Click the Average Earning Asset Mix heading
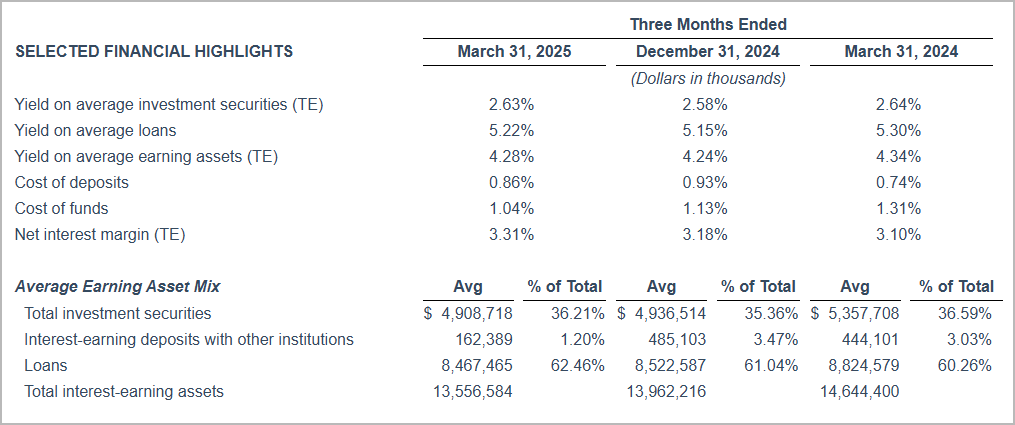 118,287
